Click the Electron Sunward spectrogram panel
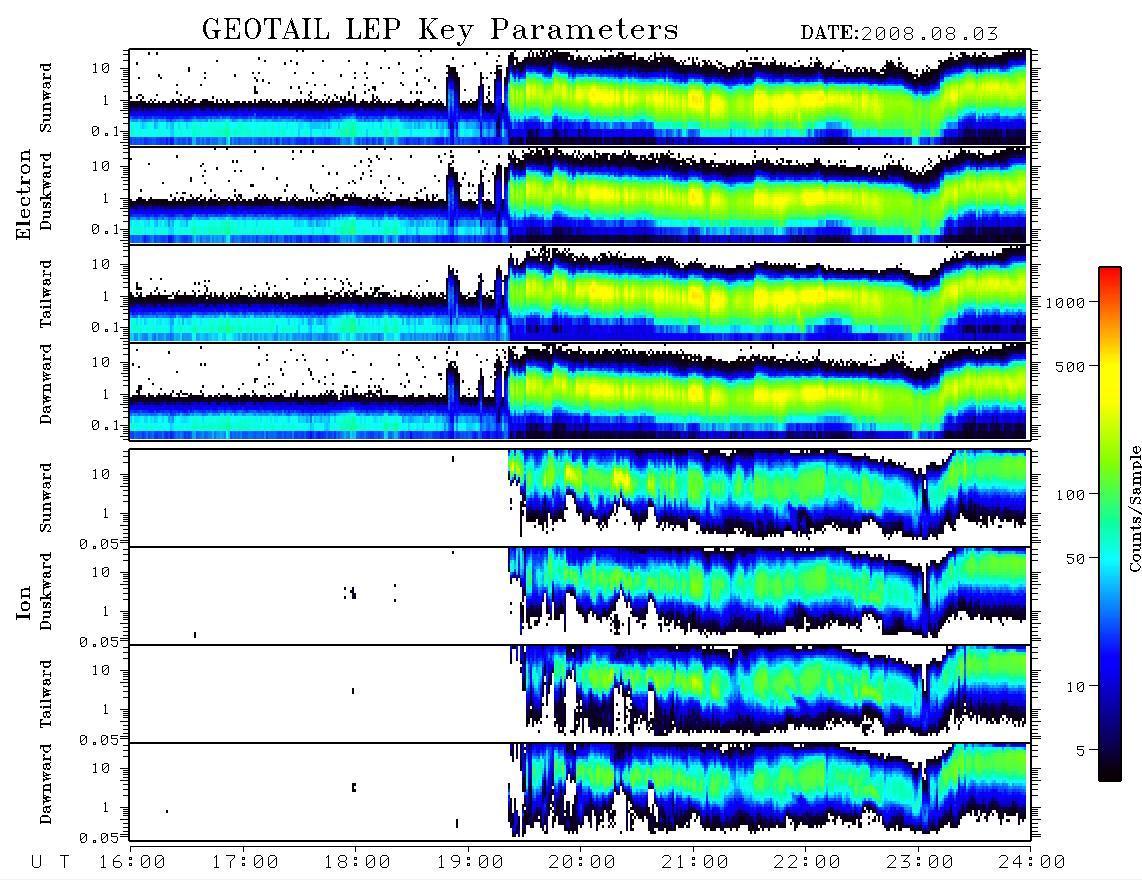The image size is (1142, 880). click(580, 97)
